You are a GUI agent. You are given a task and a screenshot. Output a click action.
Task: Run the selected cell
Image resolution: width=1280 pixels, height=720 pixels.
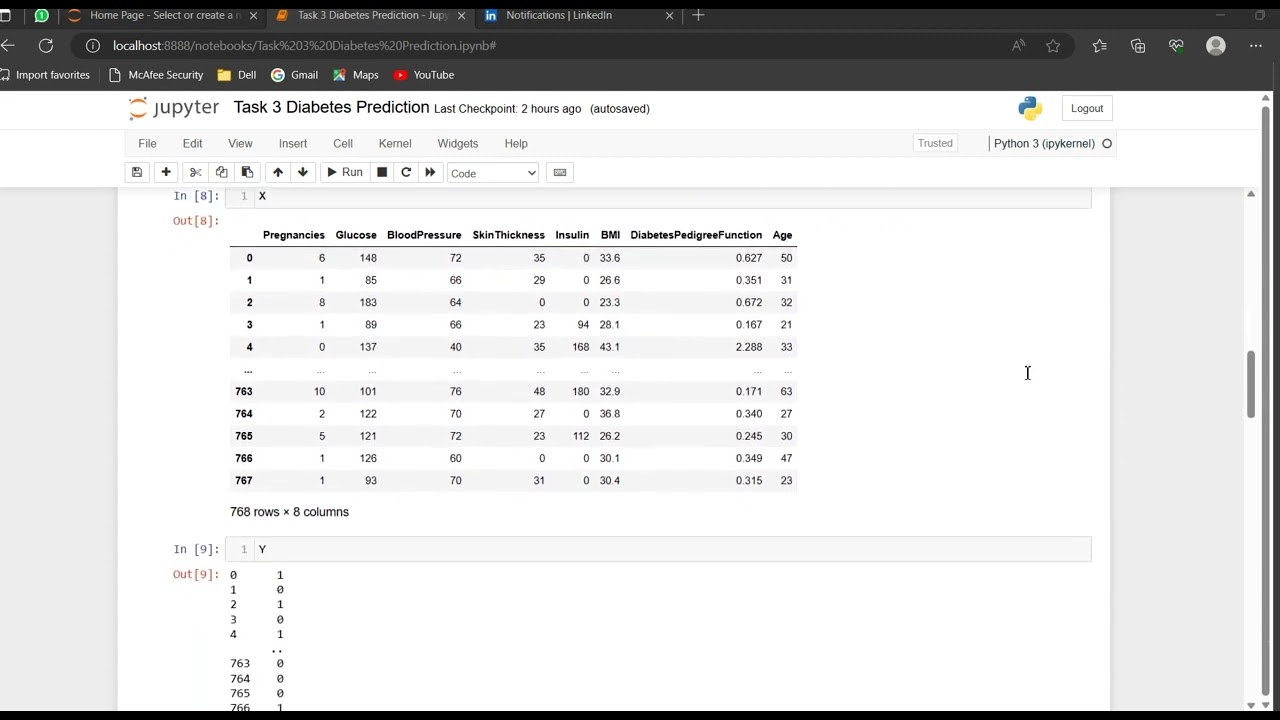(x=345, y=173)
